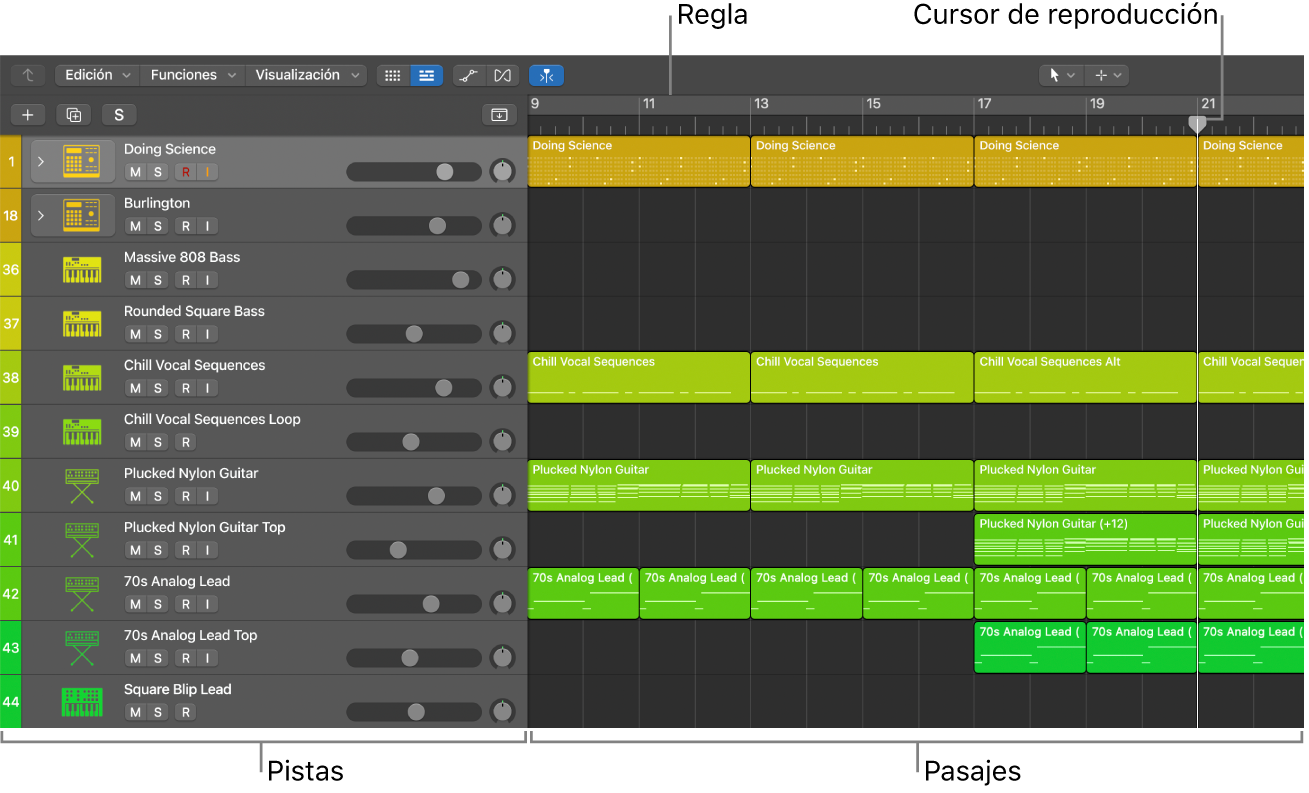
Task: Expand the Doing Science track stack
Action: [41, 161]
